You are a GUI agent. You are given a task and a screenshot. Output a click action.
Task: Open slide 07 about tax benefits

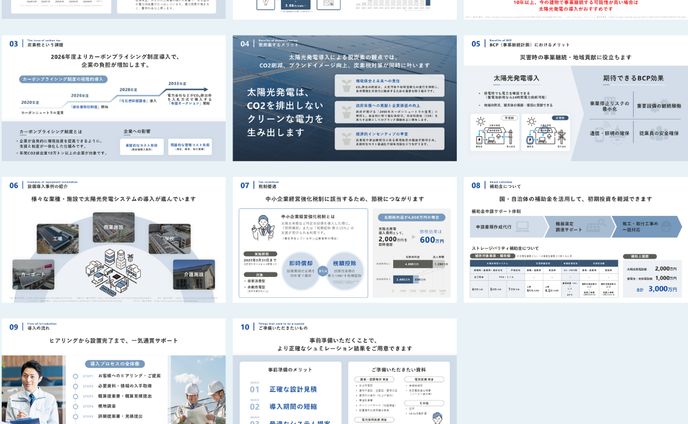pos(344,240)
